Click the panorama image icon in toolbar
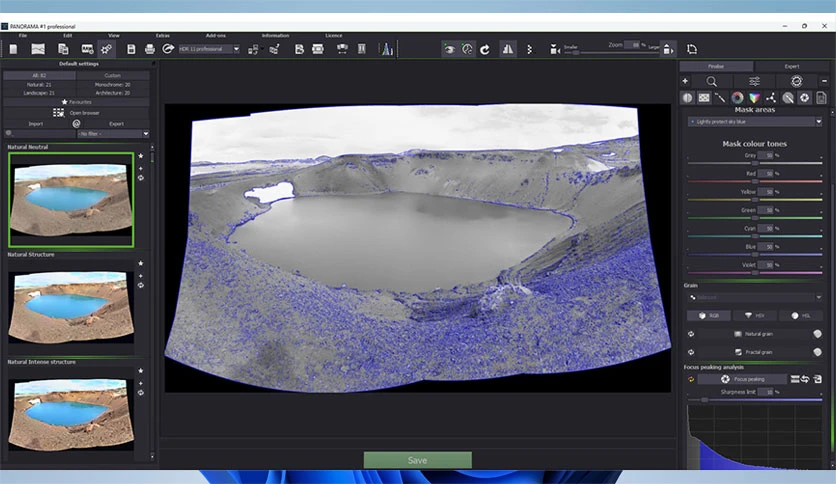 point(38,49)
